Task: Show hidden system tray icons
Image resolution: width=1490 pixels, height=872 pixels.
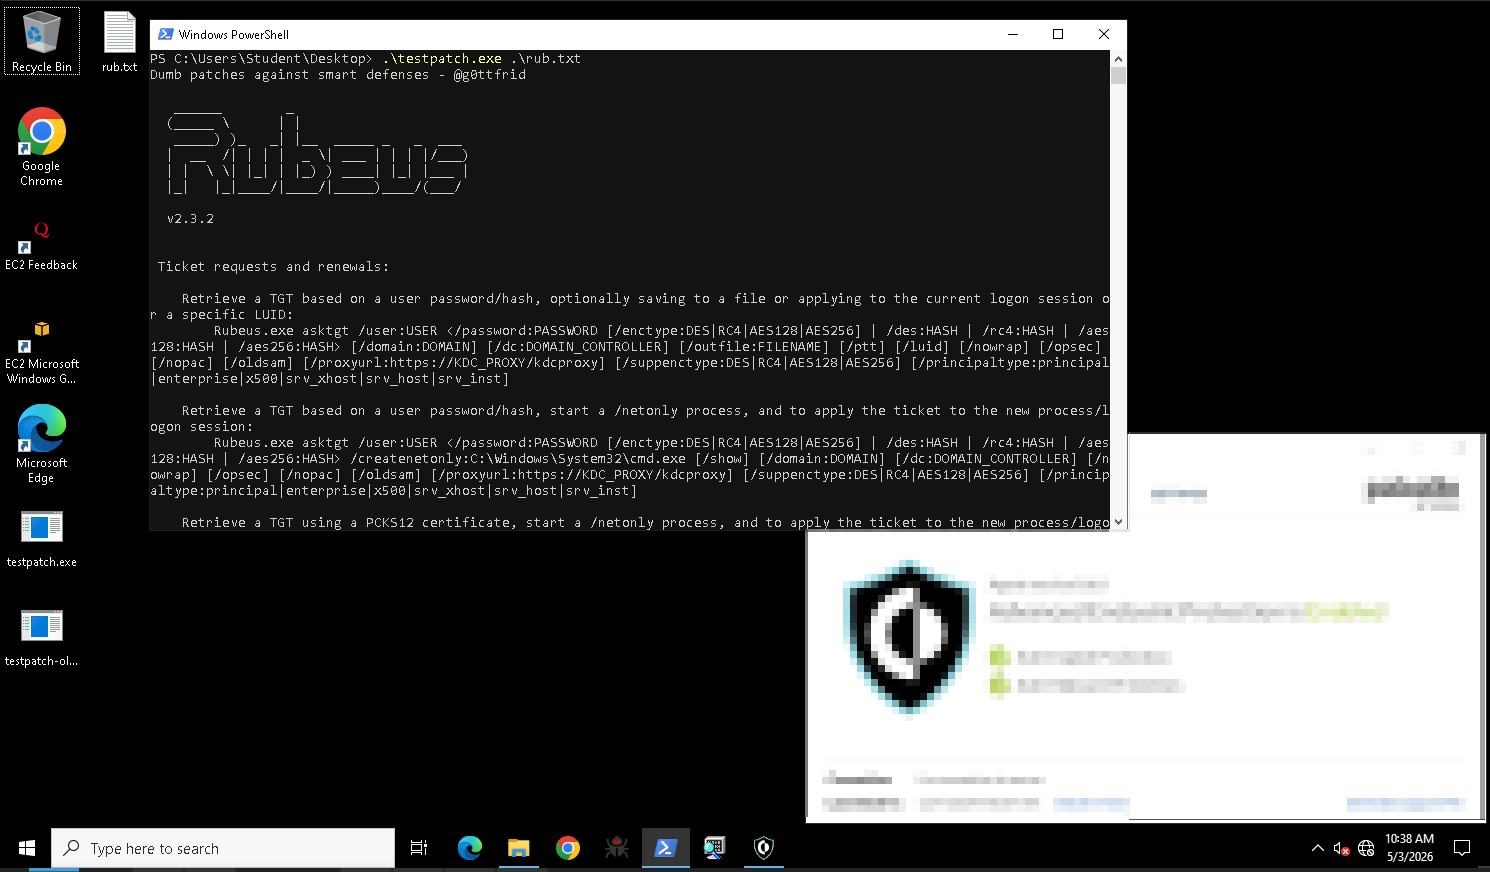Action: [x=1317, y=849]
